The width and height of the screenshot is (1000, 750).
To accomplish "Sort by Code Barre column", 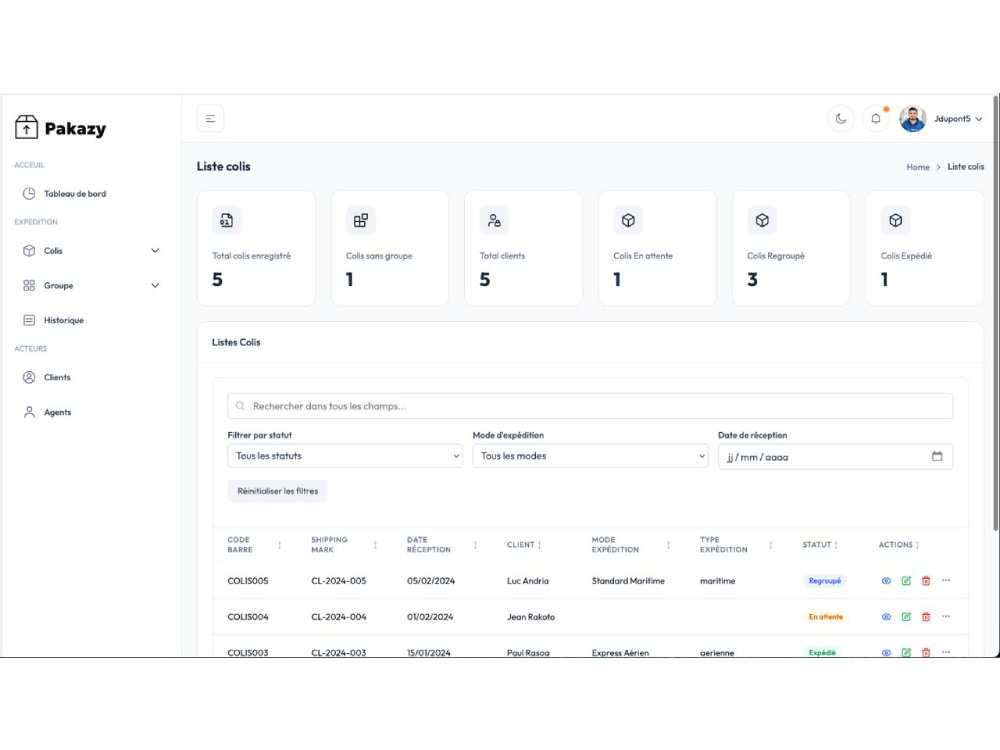I will [x=279, y=545].
